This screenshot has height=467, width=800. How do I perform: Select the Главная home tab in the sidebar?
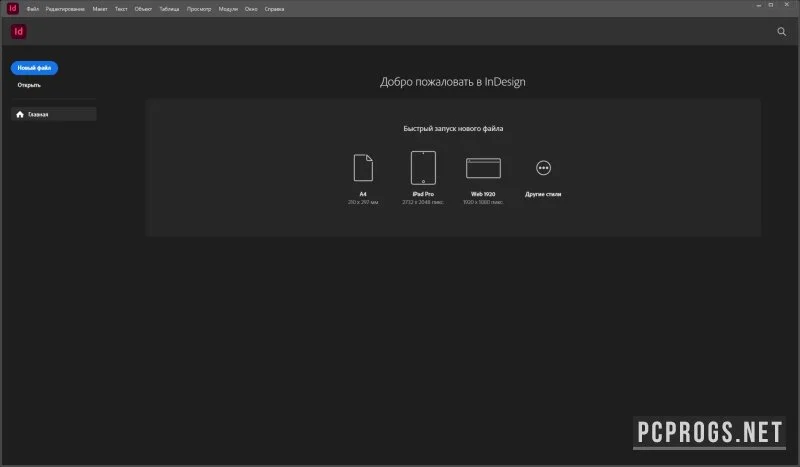tap(54, 114)
